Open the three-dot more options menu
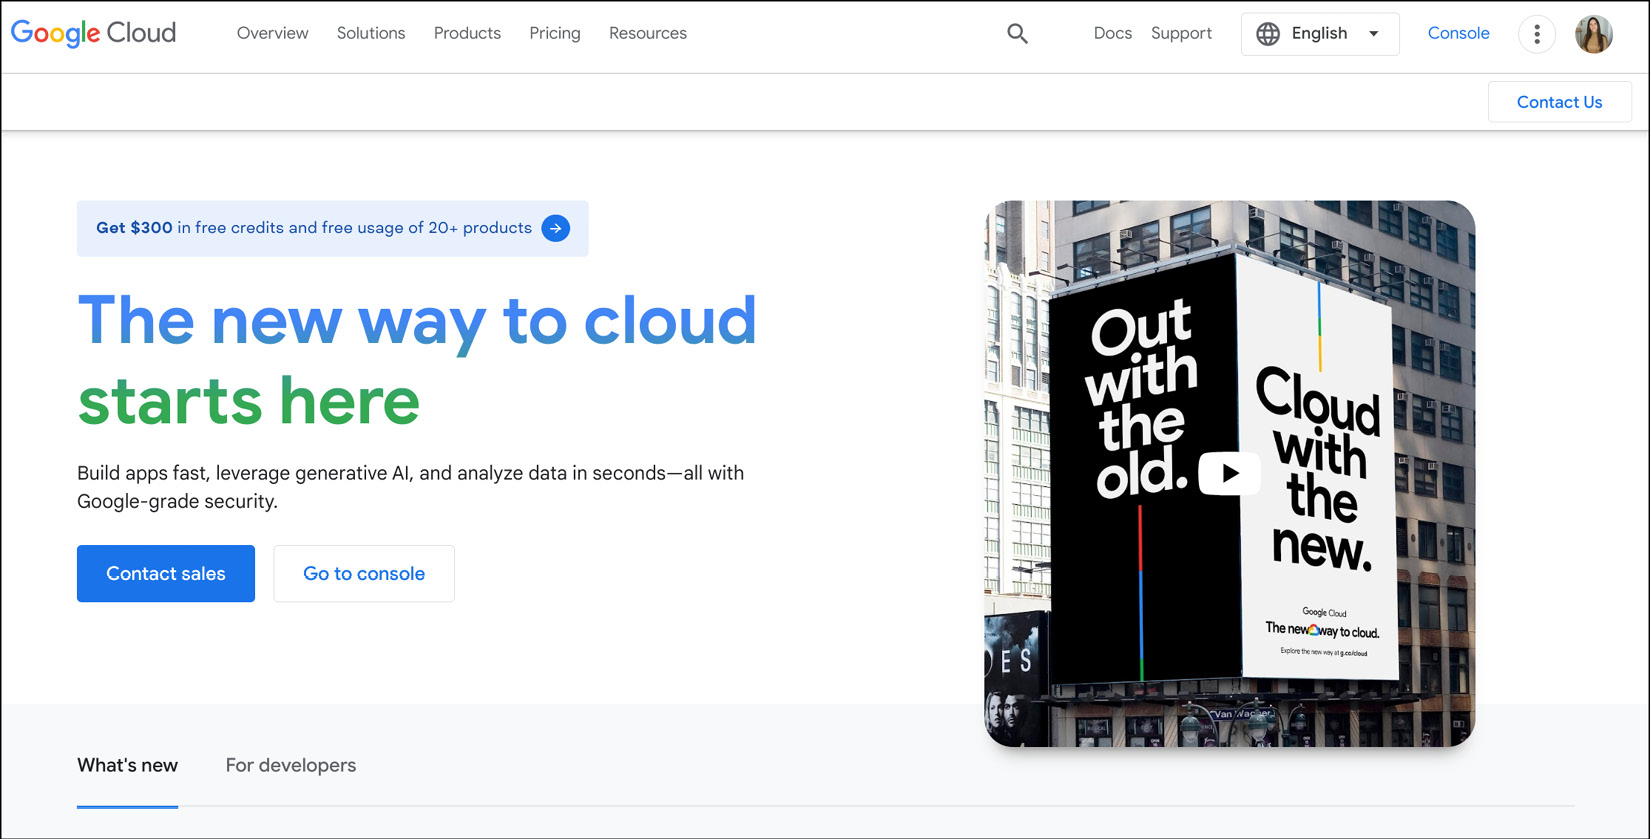Viewport: 1650px width, 839px height. coord(1537,34)
